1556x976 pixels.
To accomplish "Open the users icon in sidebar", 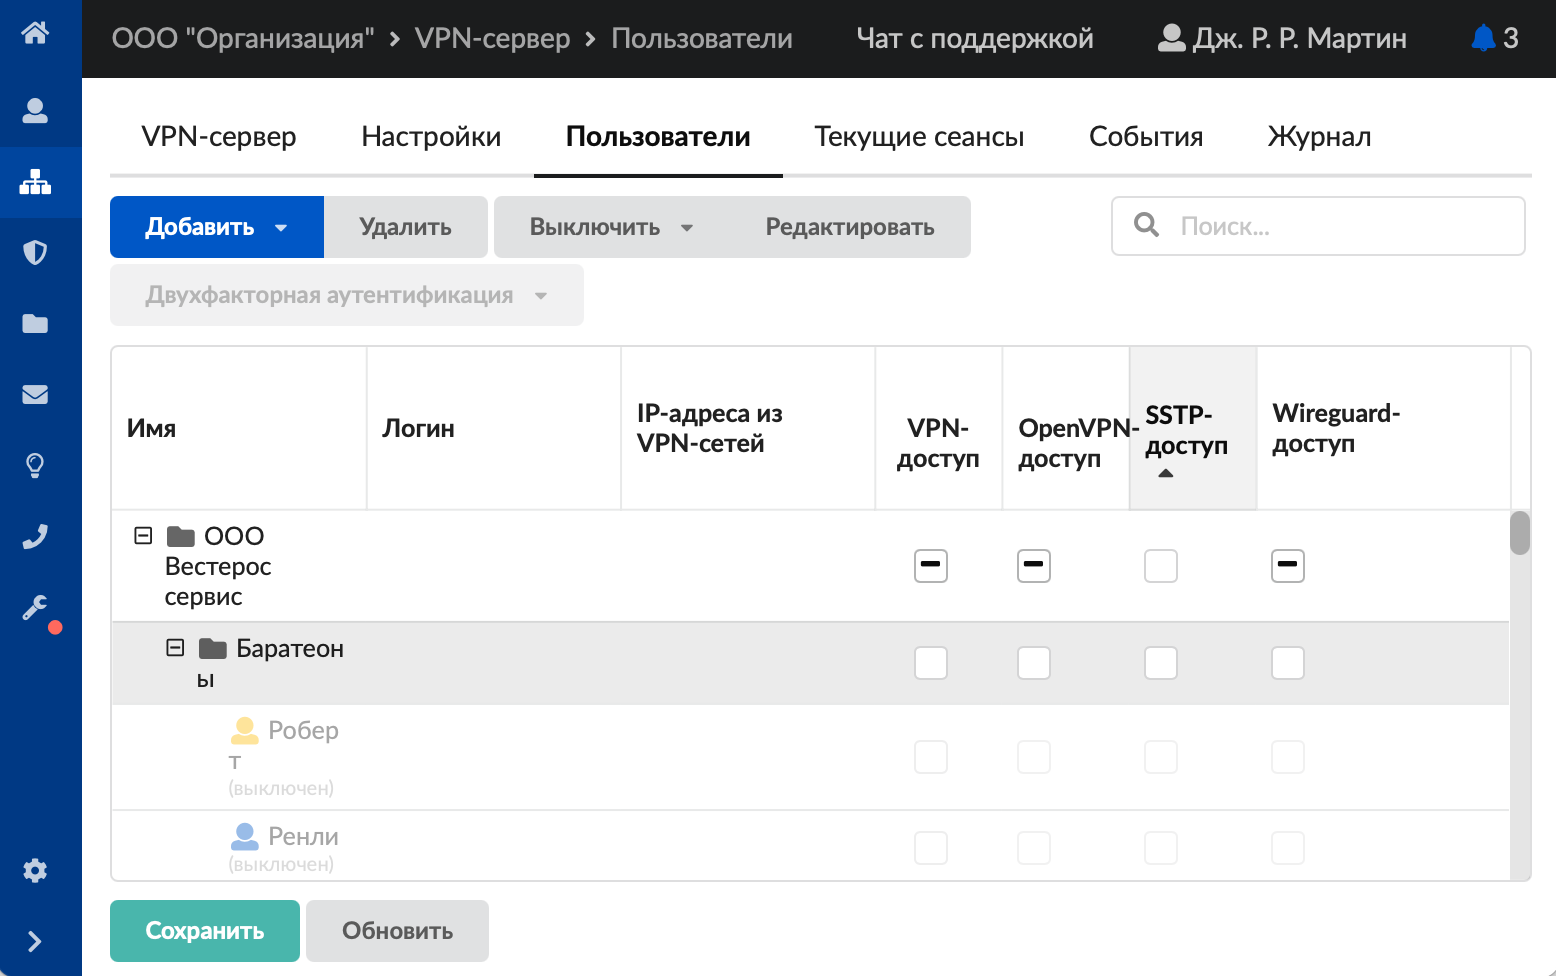I will 35,110.
